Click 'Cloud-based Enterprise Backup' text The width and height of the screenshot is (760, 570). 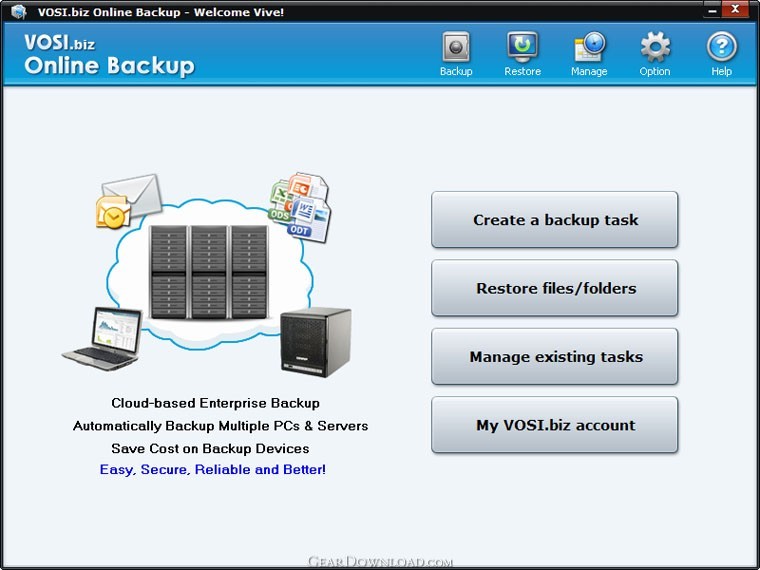point(215,403)
